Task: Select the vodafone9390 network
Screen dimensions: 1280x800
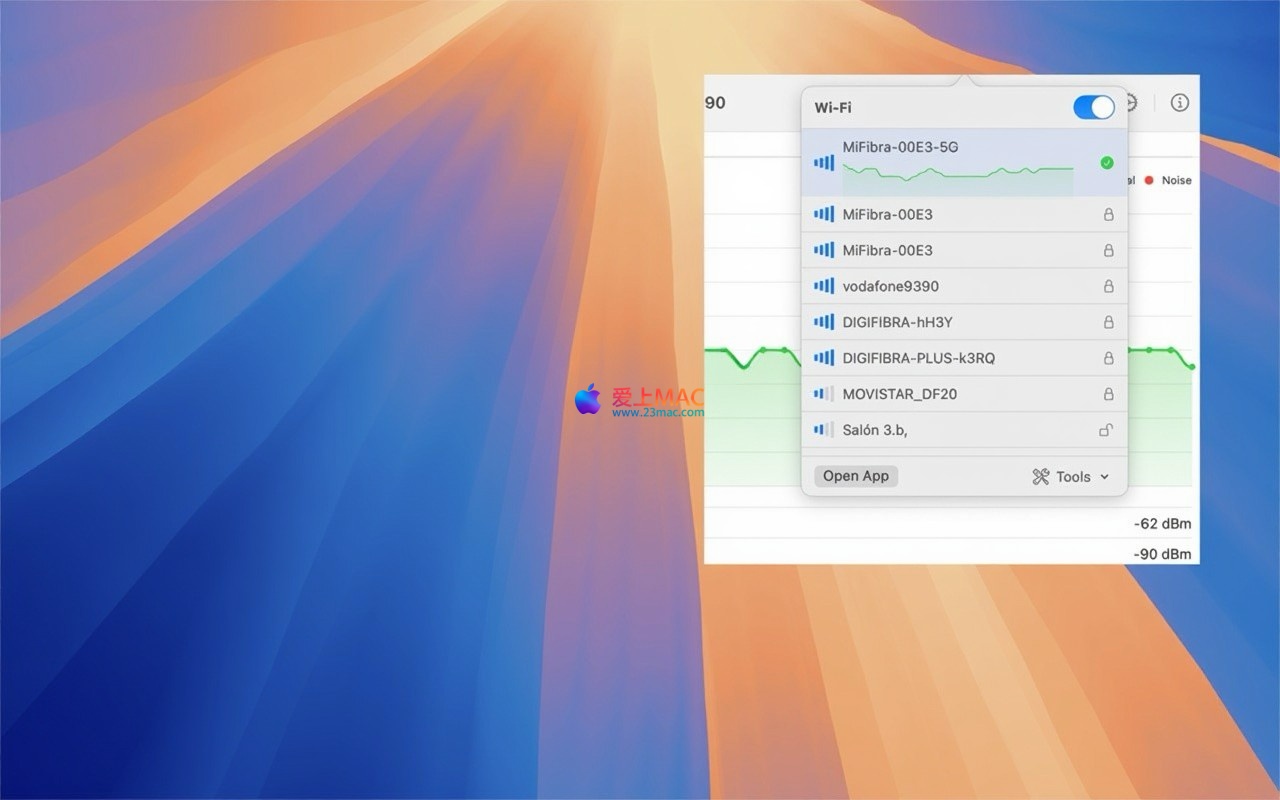Action: [x=890, y=286]
